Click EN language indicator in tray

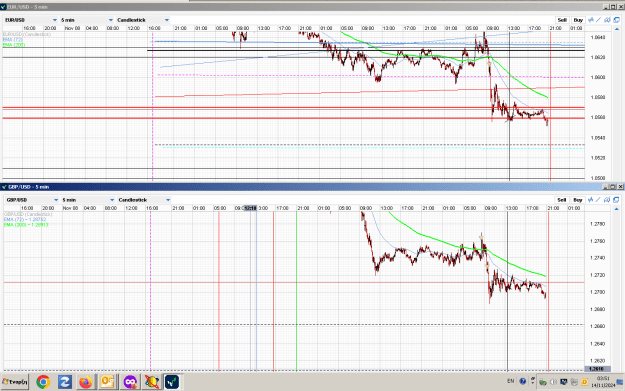(x=511, y=381)
